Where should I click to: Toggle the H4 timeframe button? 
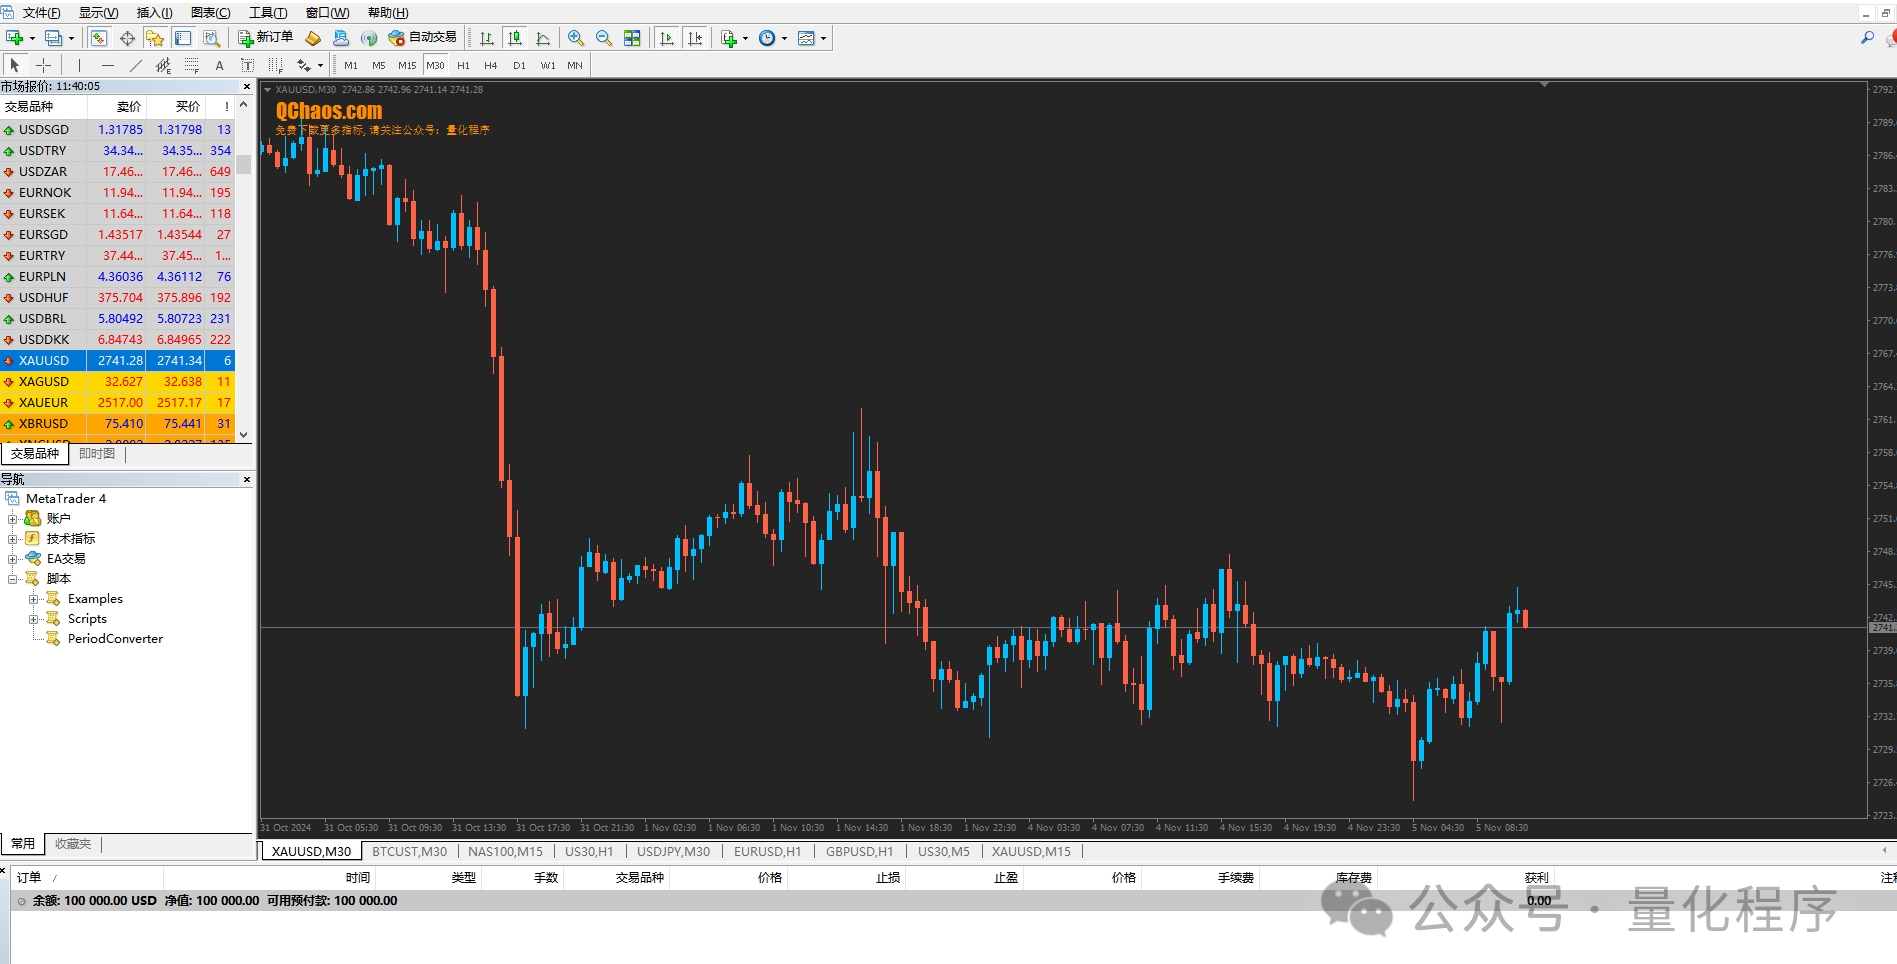pos(490,65)
